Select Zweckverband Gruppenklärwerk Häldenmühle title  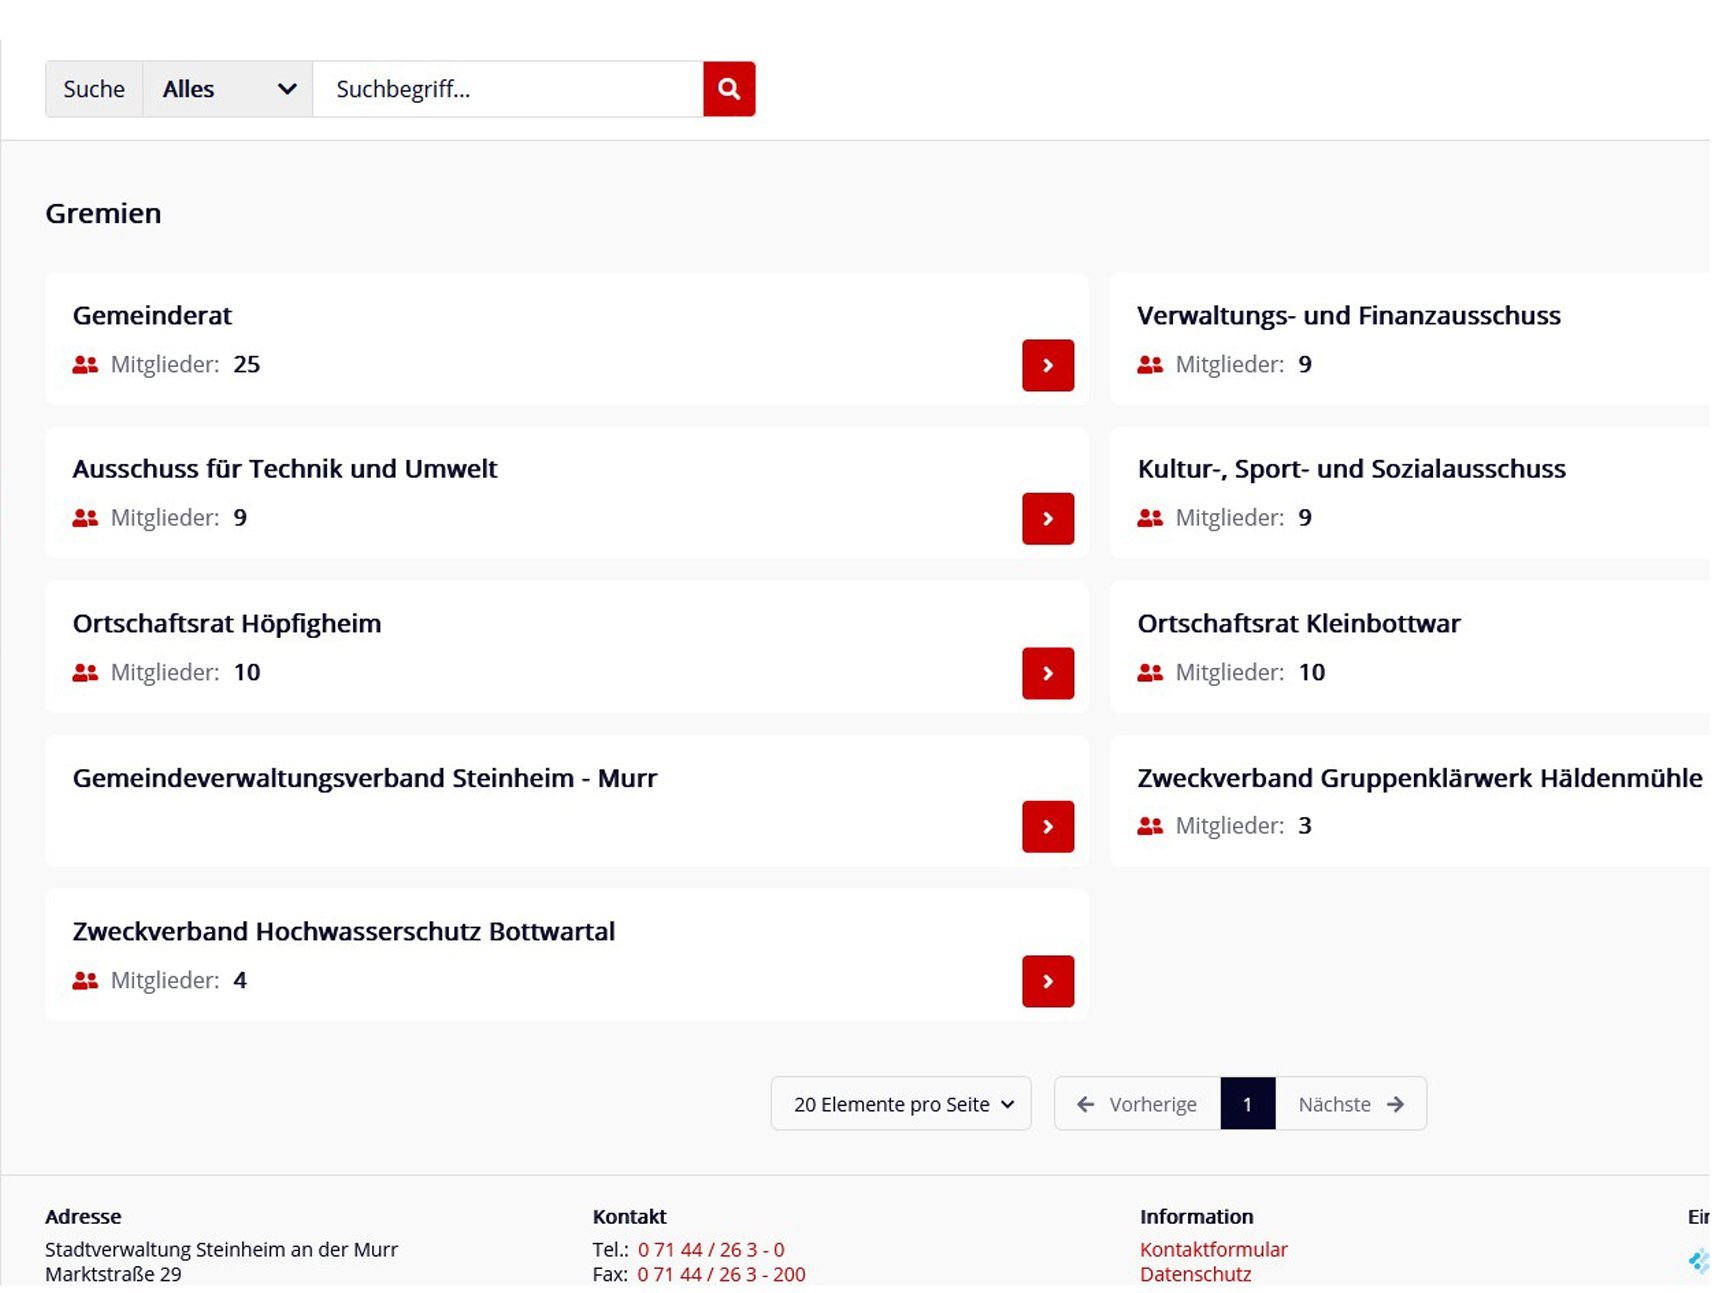[x=1419, y=778]
